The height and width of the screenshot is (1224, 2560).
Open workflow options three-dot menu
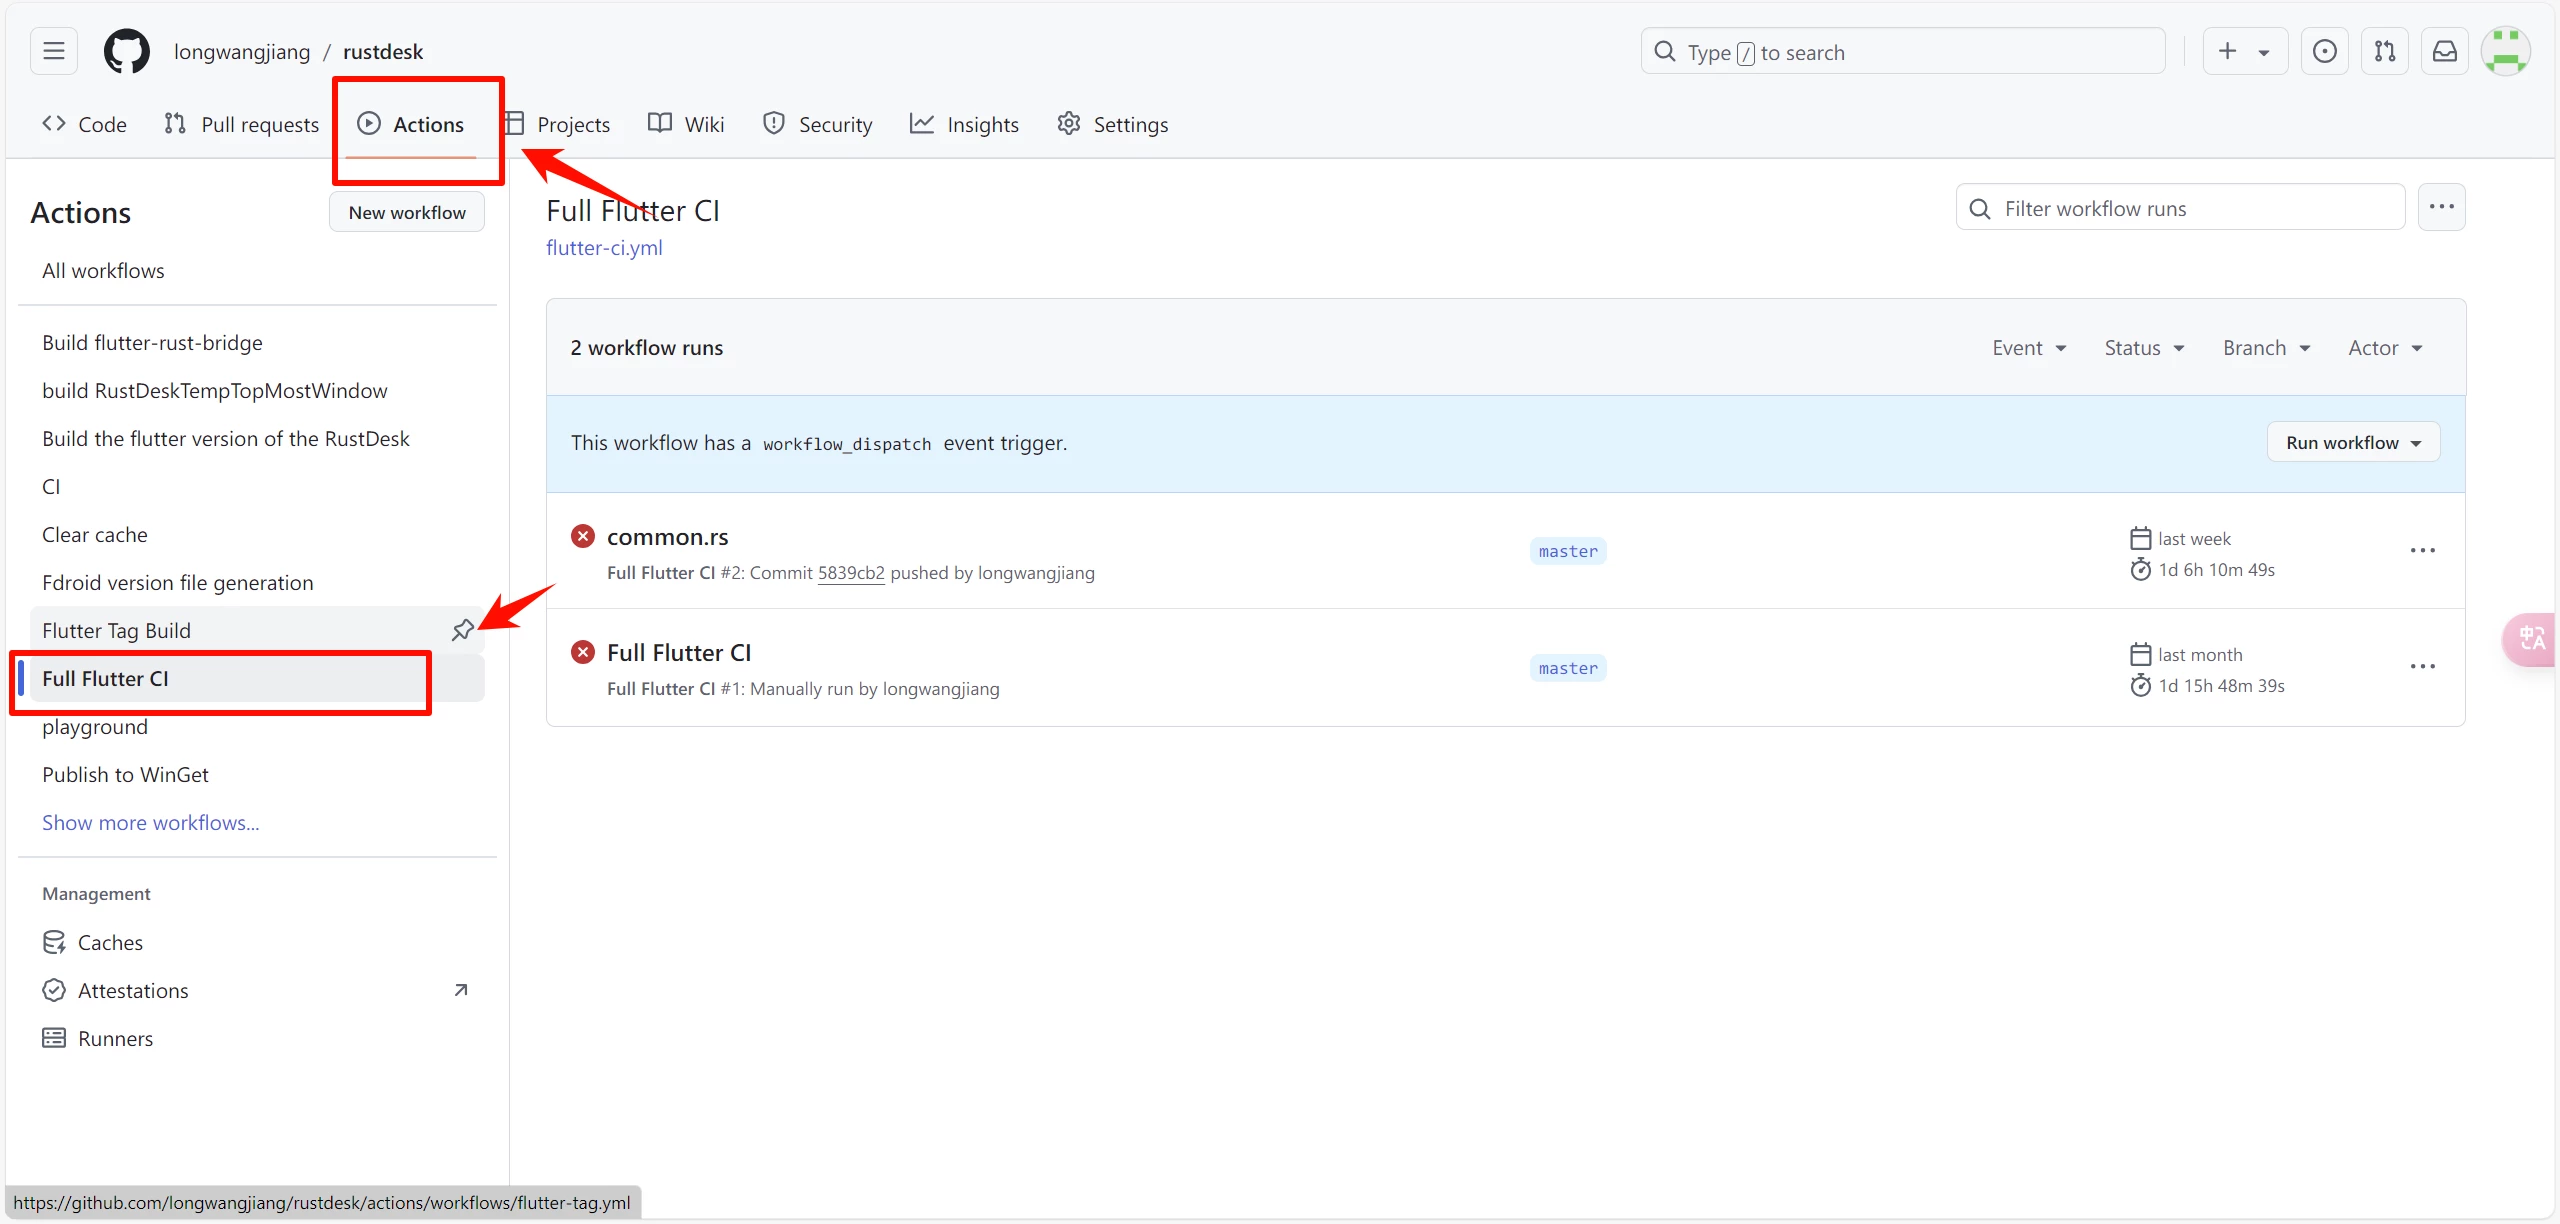(2441, 207)
